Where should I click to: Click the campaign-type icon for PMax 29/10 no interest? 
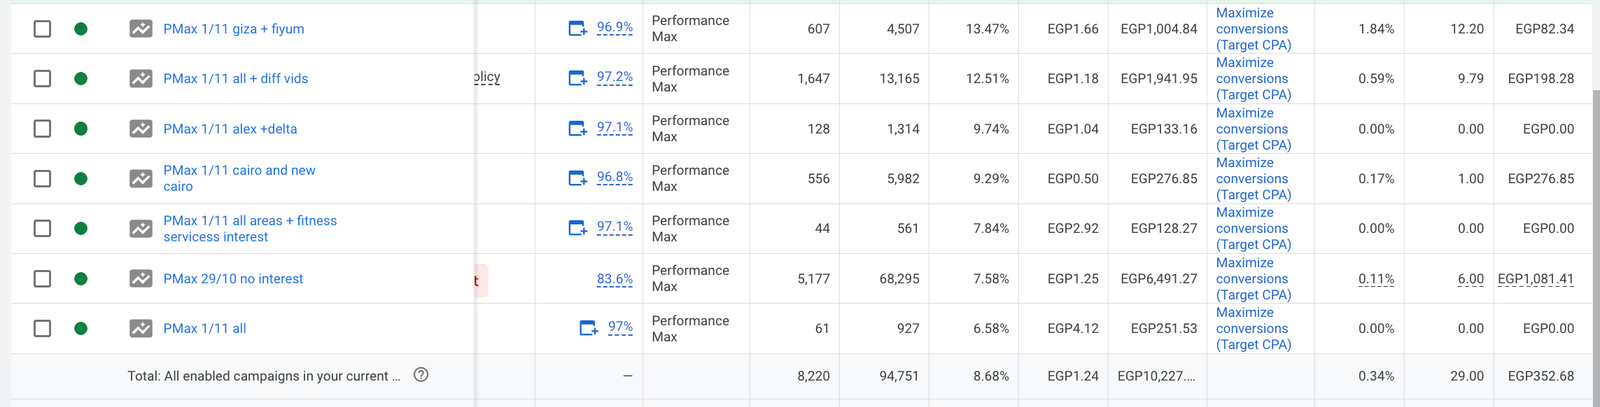pos(141,279)
